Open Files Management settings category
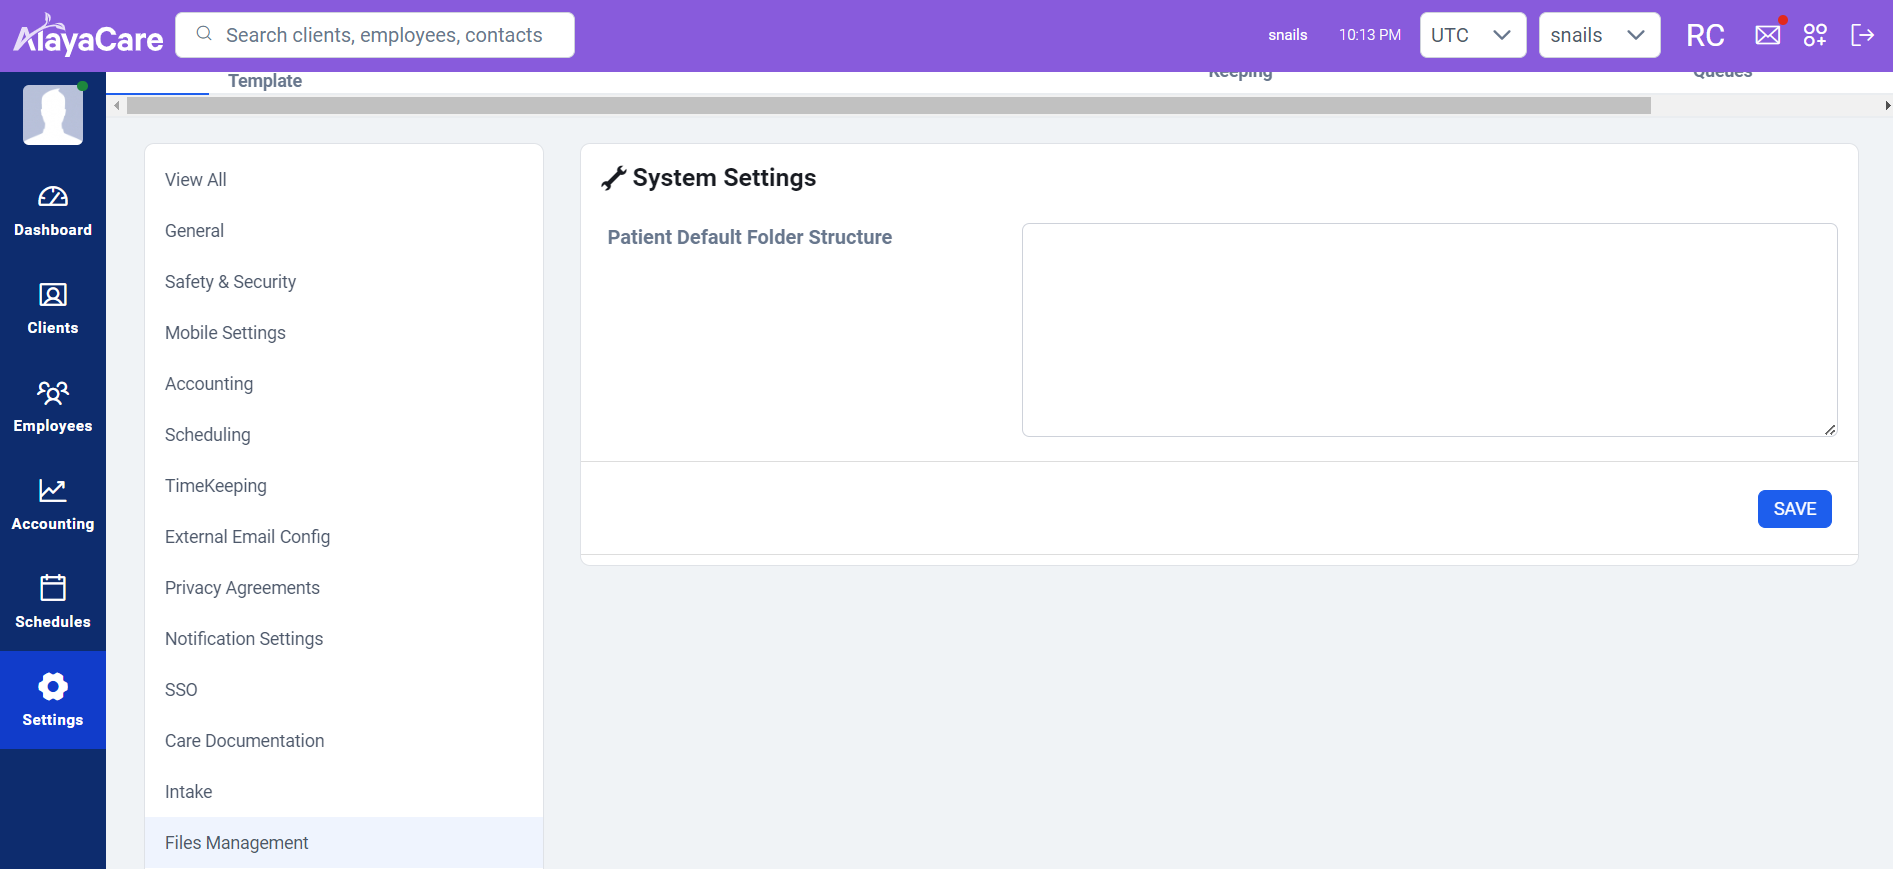 click(237, 843)
